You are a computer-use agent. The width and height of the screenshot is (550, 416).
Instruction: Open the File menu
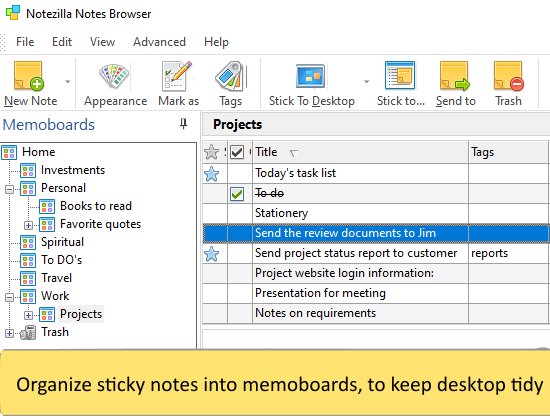(x=25, y=42)
